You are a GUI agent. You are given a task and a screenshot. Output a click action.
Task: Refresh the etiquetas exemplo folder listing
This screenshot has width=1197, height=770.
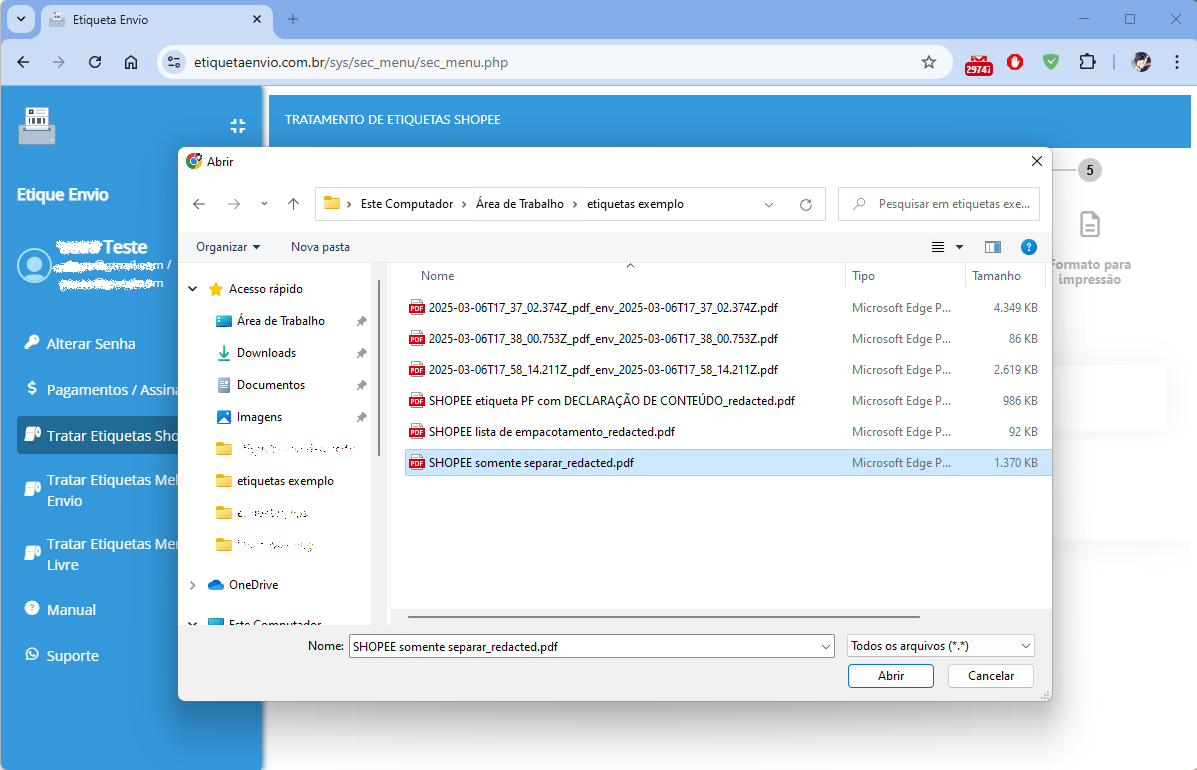click(805, 205)
